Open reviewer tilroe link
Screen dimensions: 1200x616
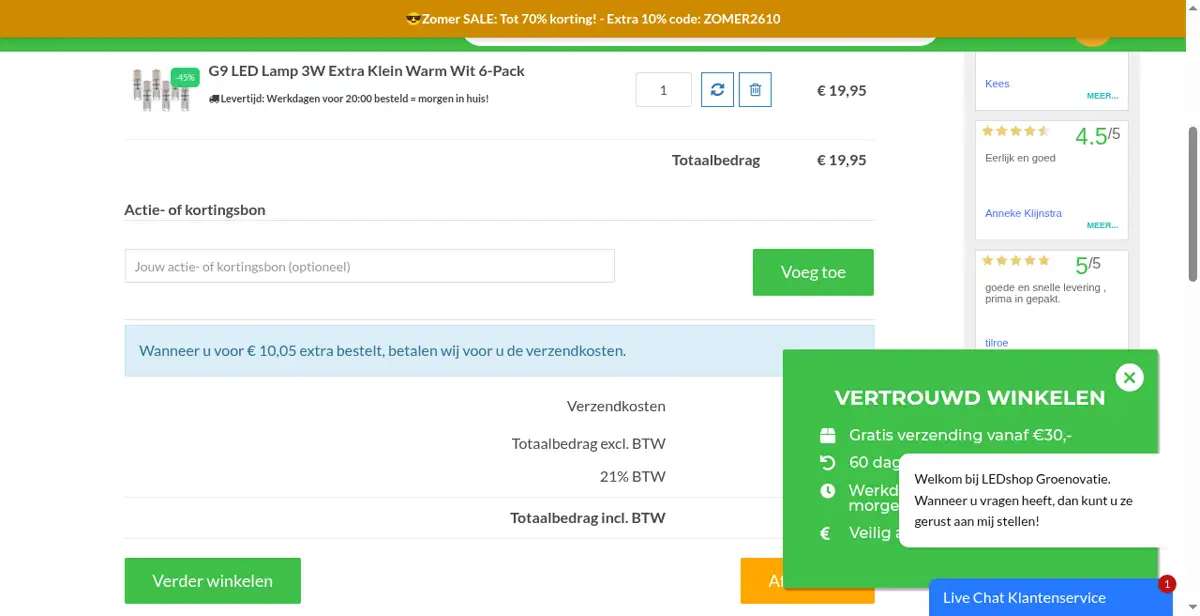click(x=996, y=342)
